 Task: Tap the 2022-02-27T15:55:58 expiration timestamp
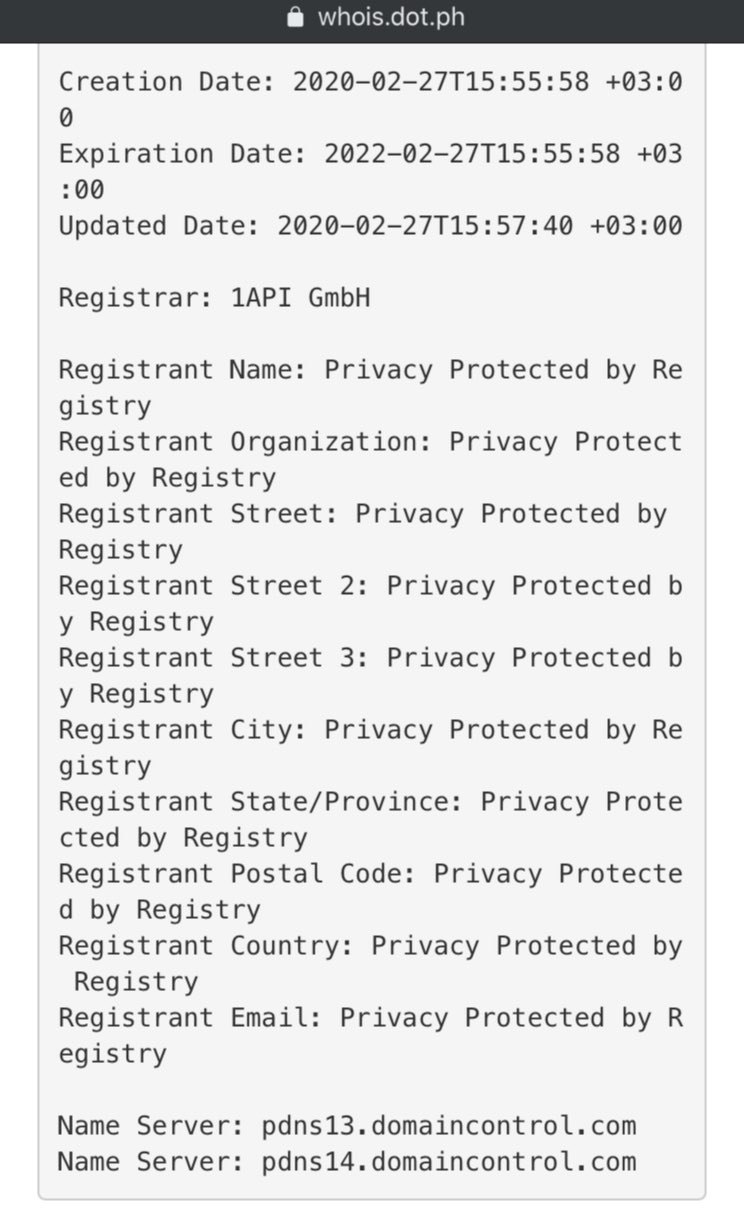[472, 154]
